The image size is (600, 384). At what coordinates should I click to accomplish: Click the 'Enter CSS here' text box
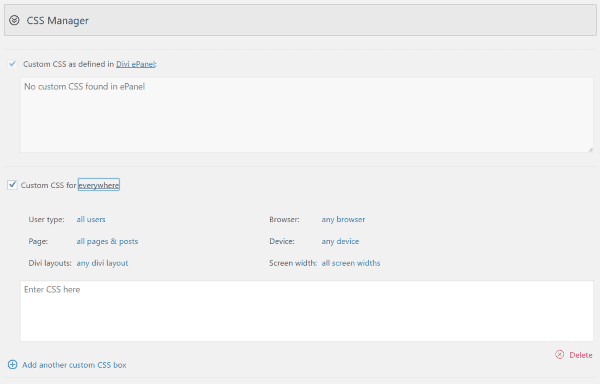307,311
